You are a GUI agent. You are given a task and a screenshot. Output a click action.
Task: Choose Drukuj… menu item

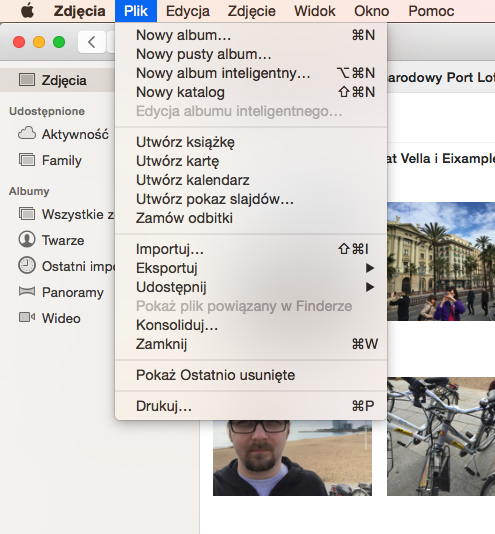point(251,406)
